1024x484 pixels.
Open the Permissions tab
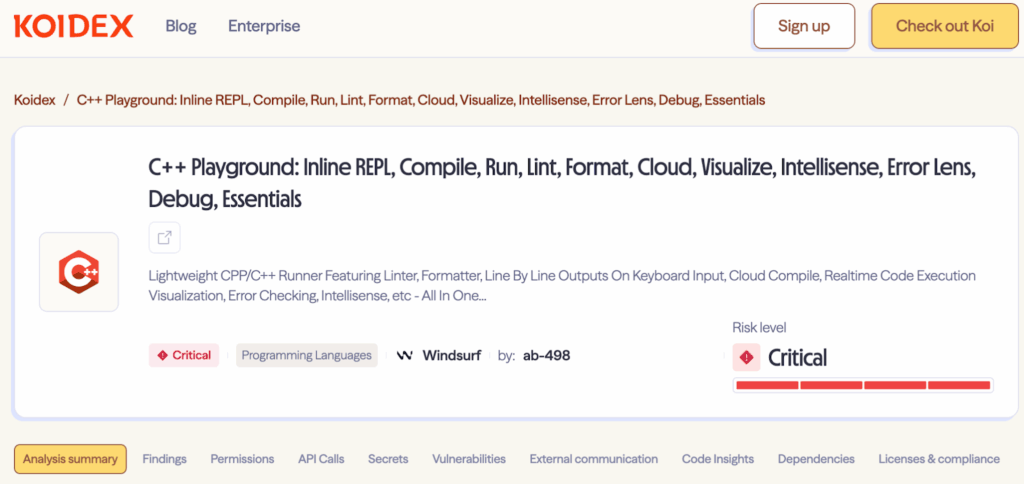tap(242, 459)
